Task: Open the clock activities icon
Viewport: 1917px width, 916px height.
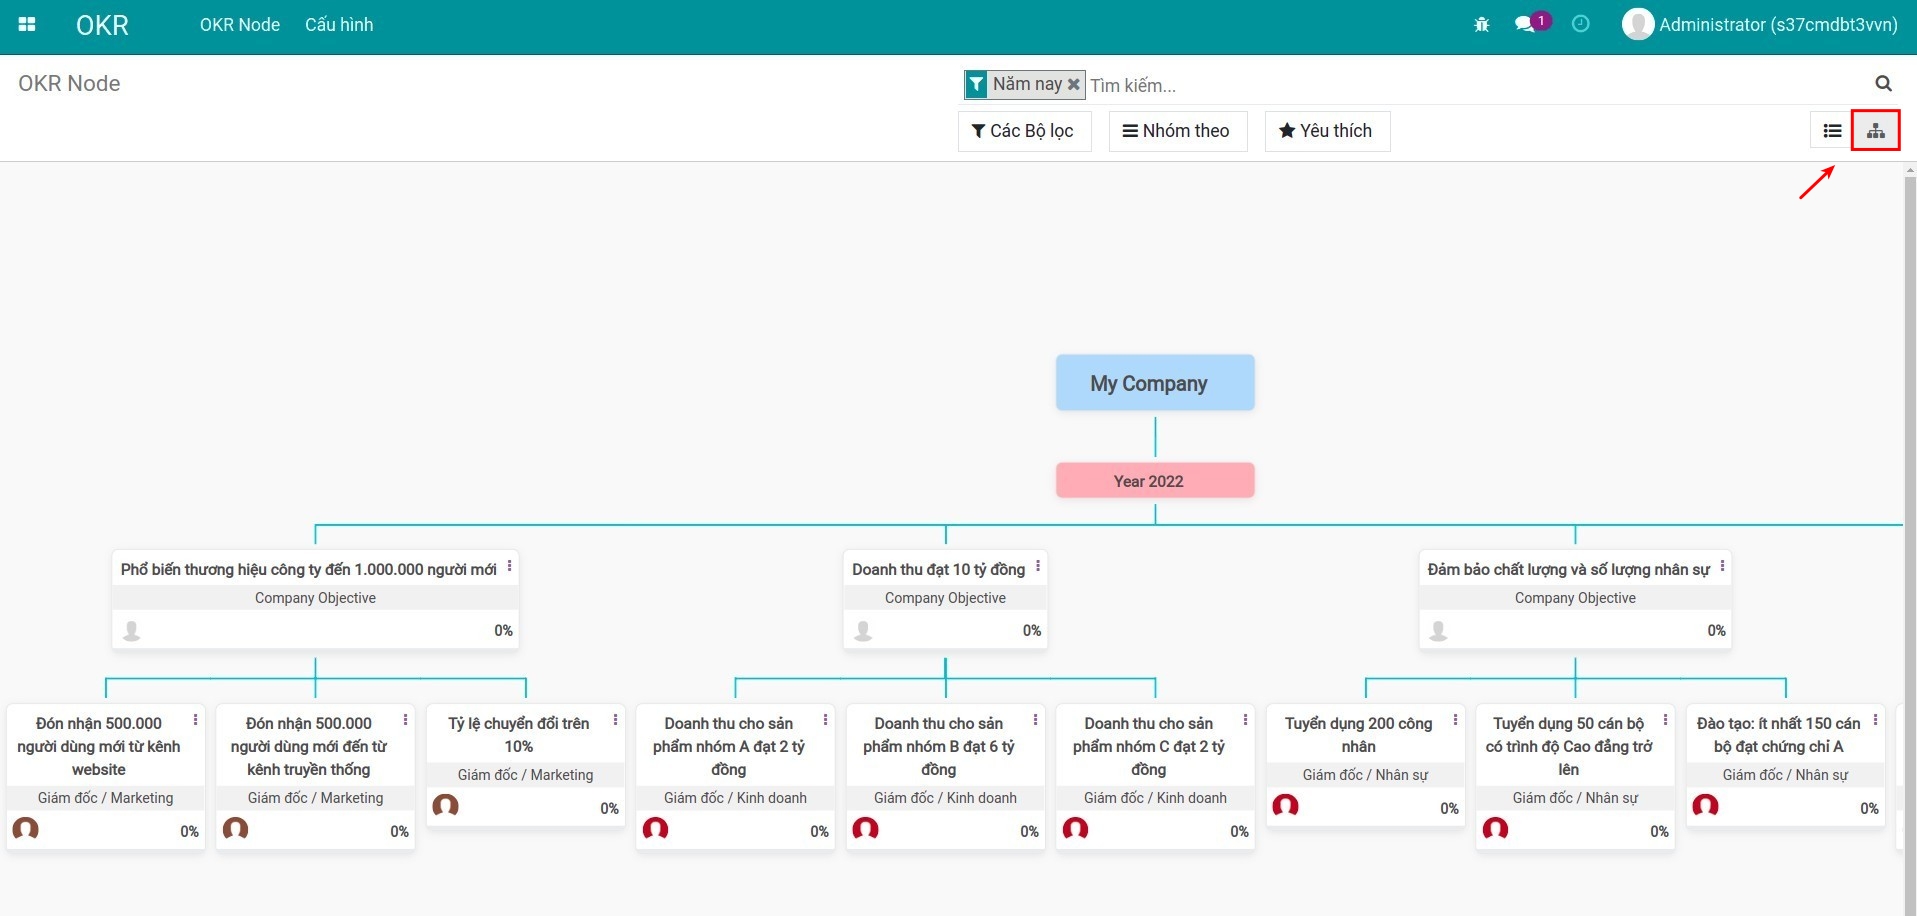Action: click(x=1580, y=24)
